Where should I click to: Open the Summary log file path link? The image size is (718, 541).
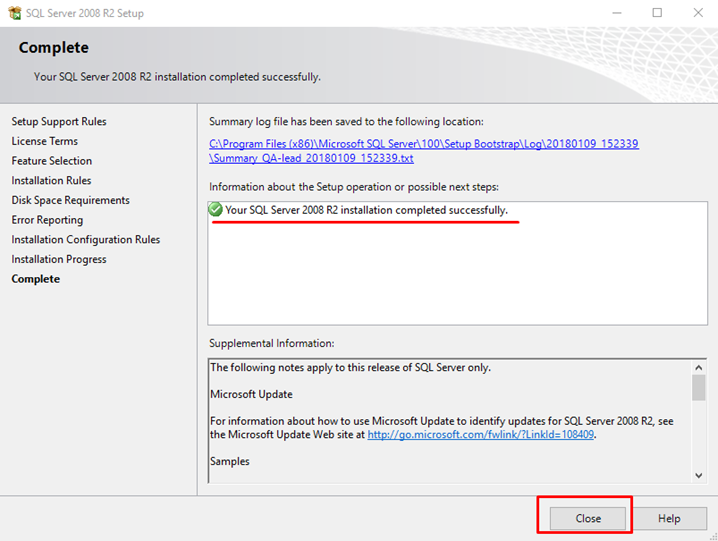point(424,151)
